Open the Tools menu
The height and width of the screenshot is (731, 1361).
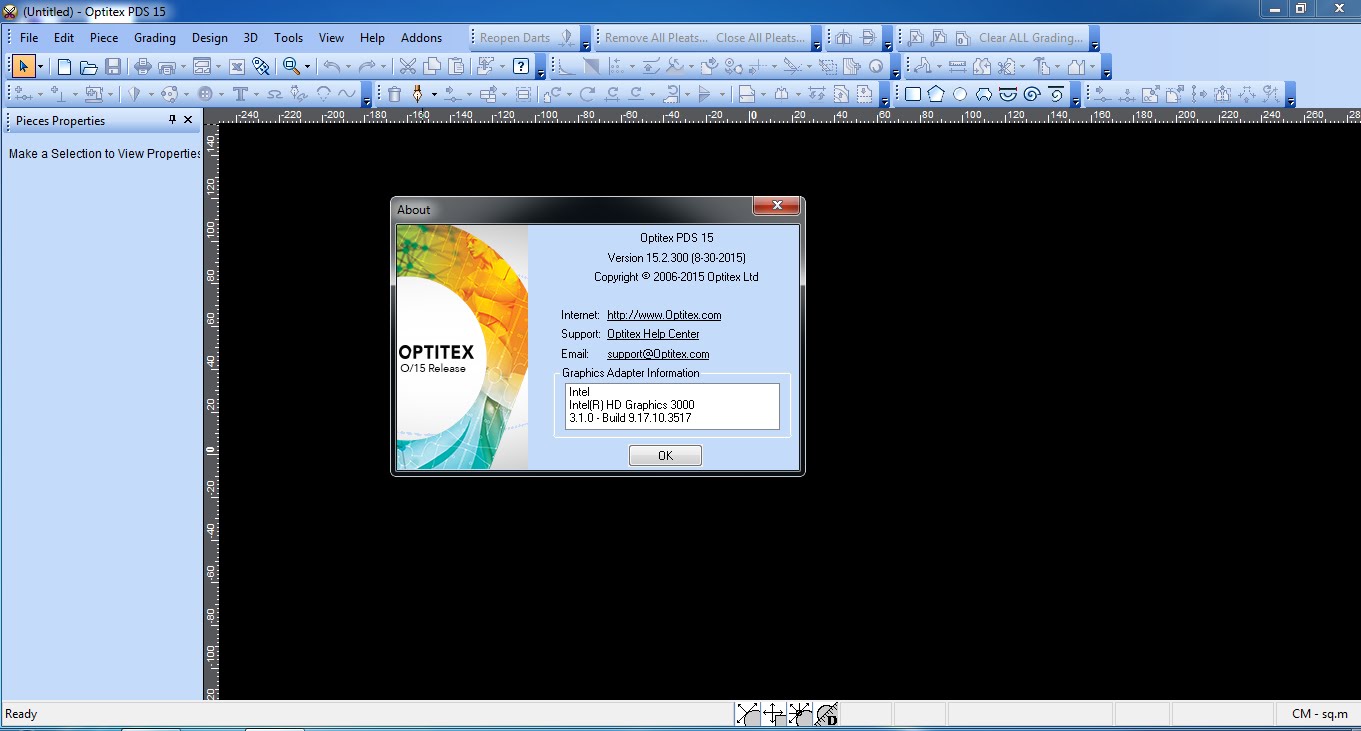(289, 38)
